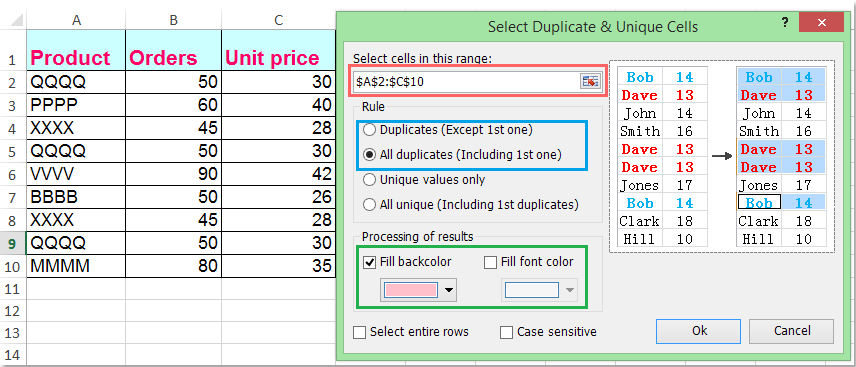
Task: Select column B header
Action: tap(174, 20)
